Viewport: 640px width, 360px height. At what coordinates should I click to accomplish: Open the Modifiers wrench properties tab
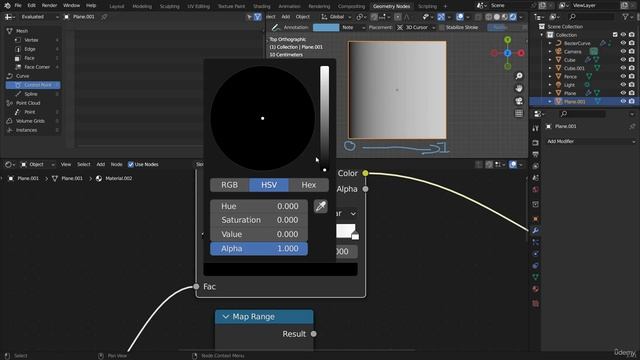click(535, 231)
